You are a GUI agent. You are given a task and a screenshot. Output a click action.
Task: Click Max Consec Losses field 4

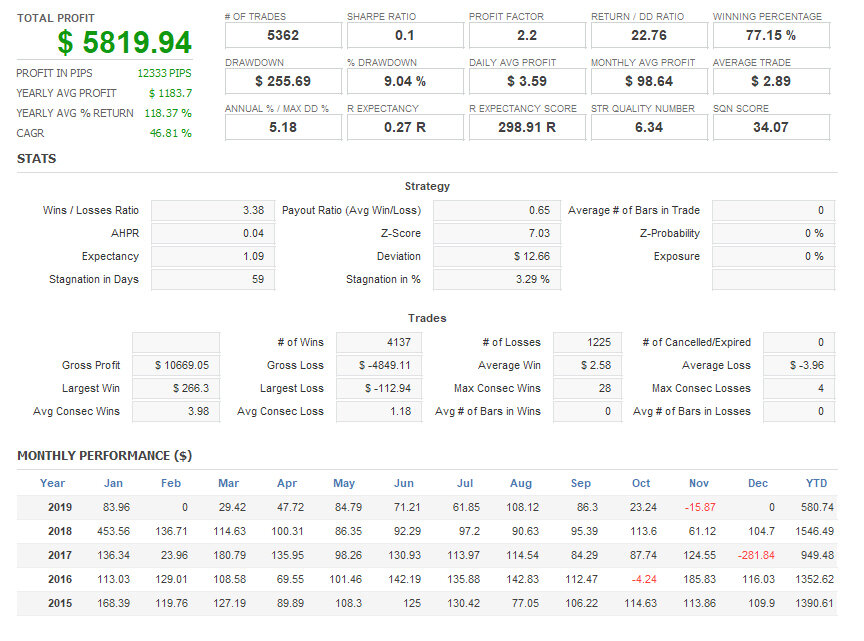(799, 389)
